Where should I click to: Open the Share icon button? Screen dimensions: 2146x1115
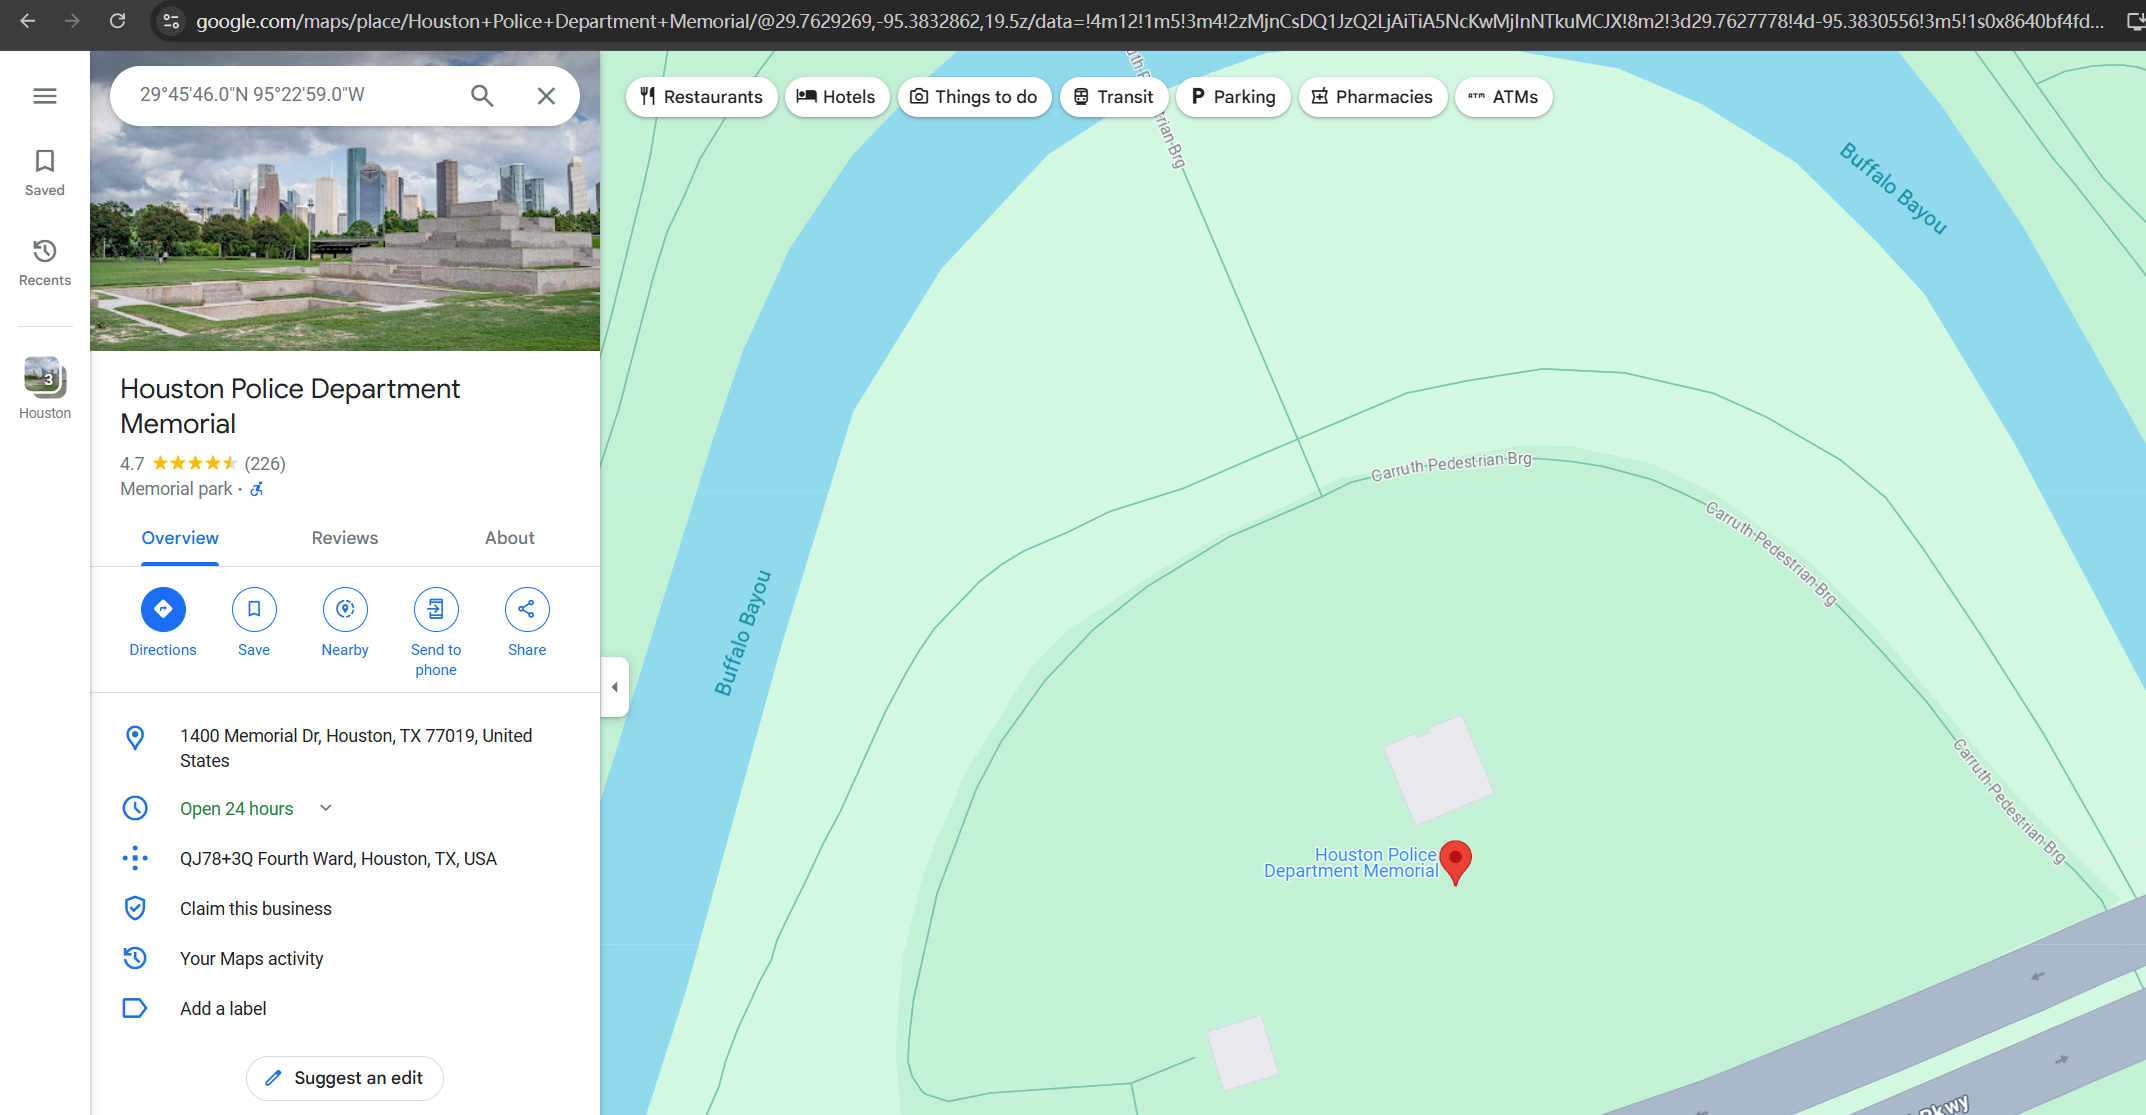[527, 609]
